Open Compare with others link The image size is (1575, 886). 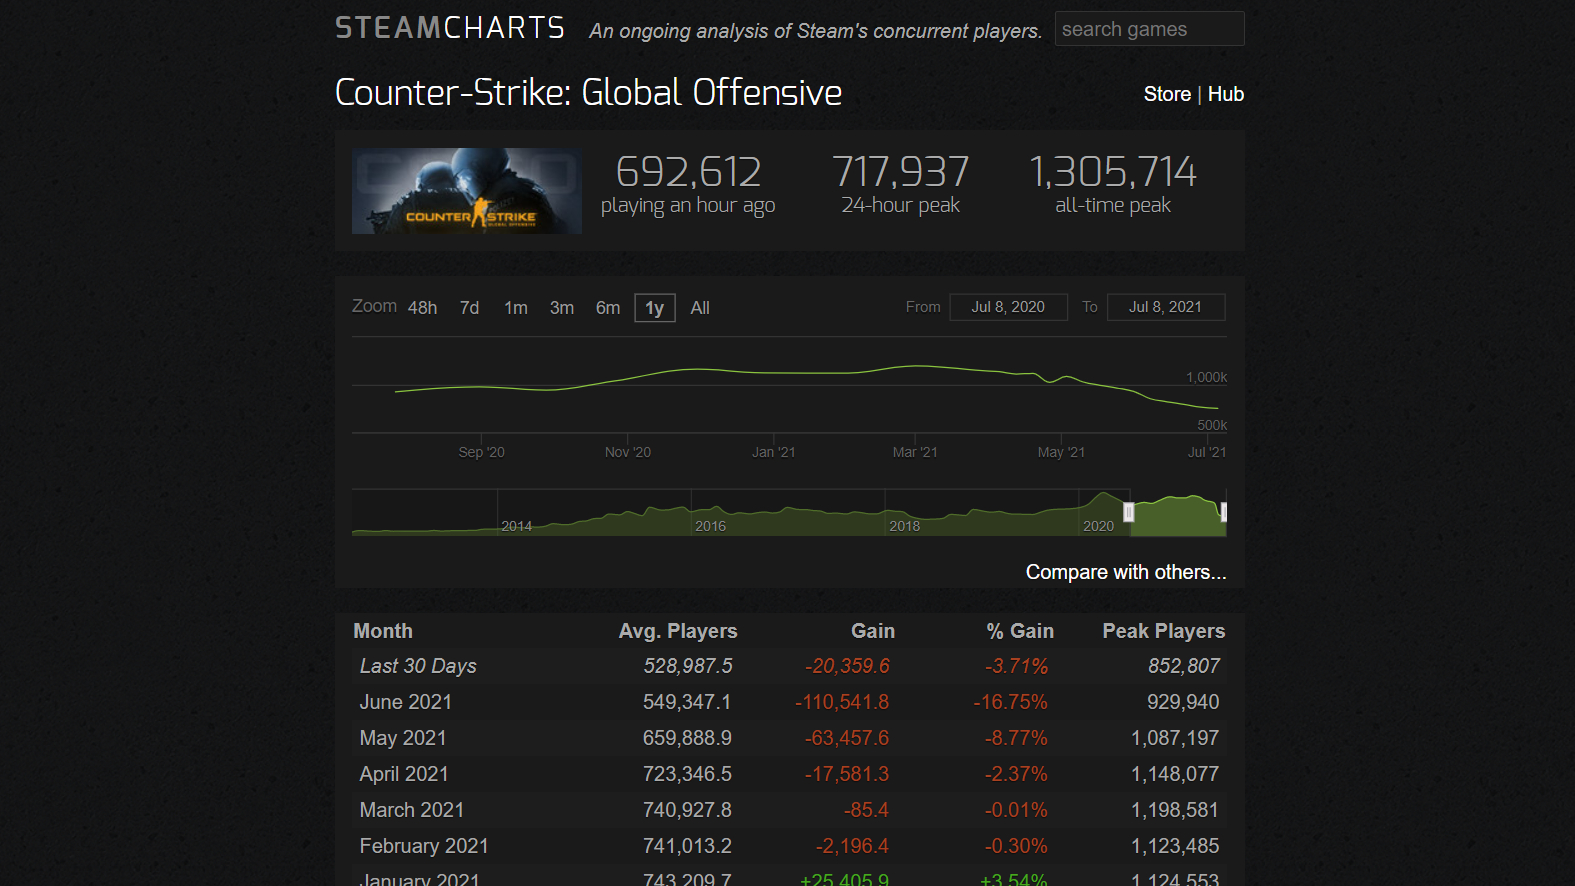click(1126, 572)
